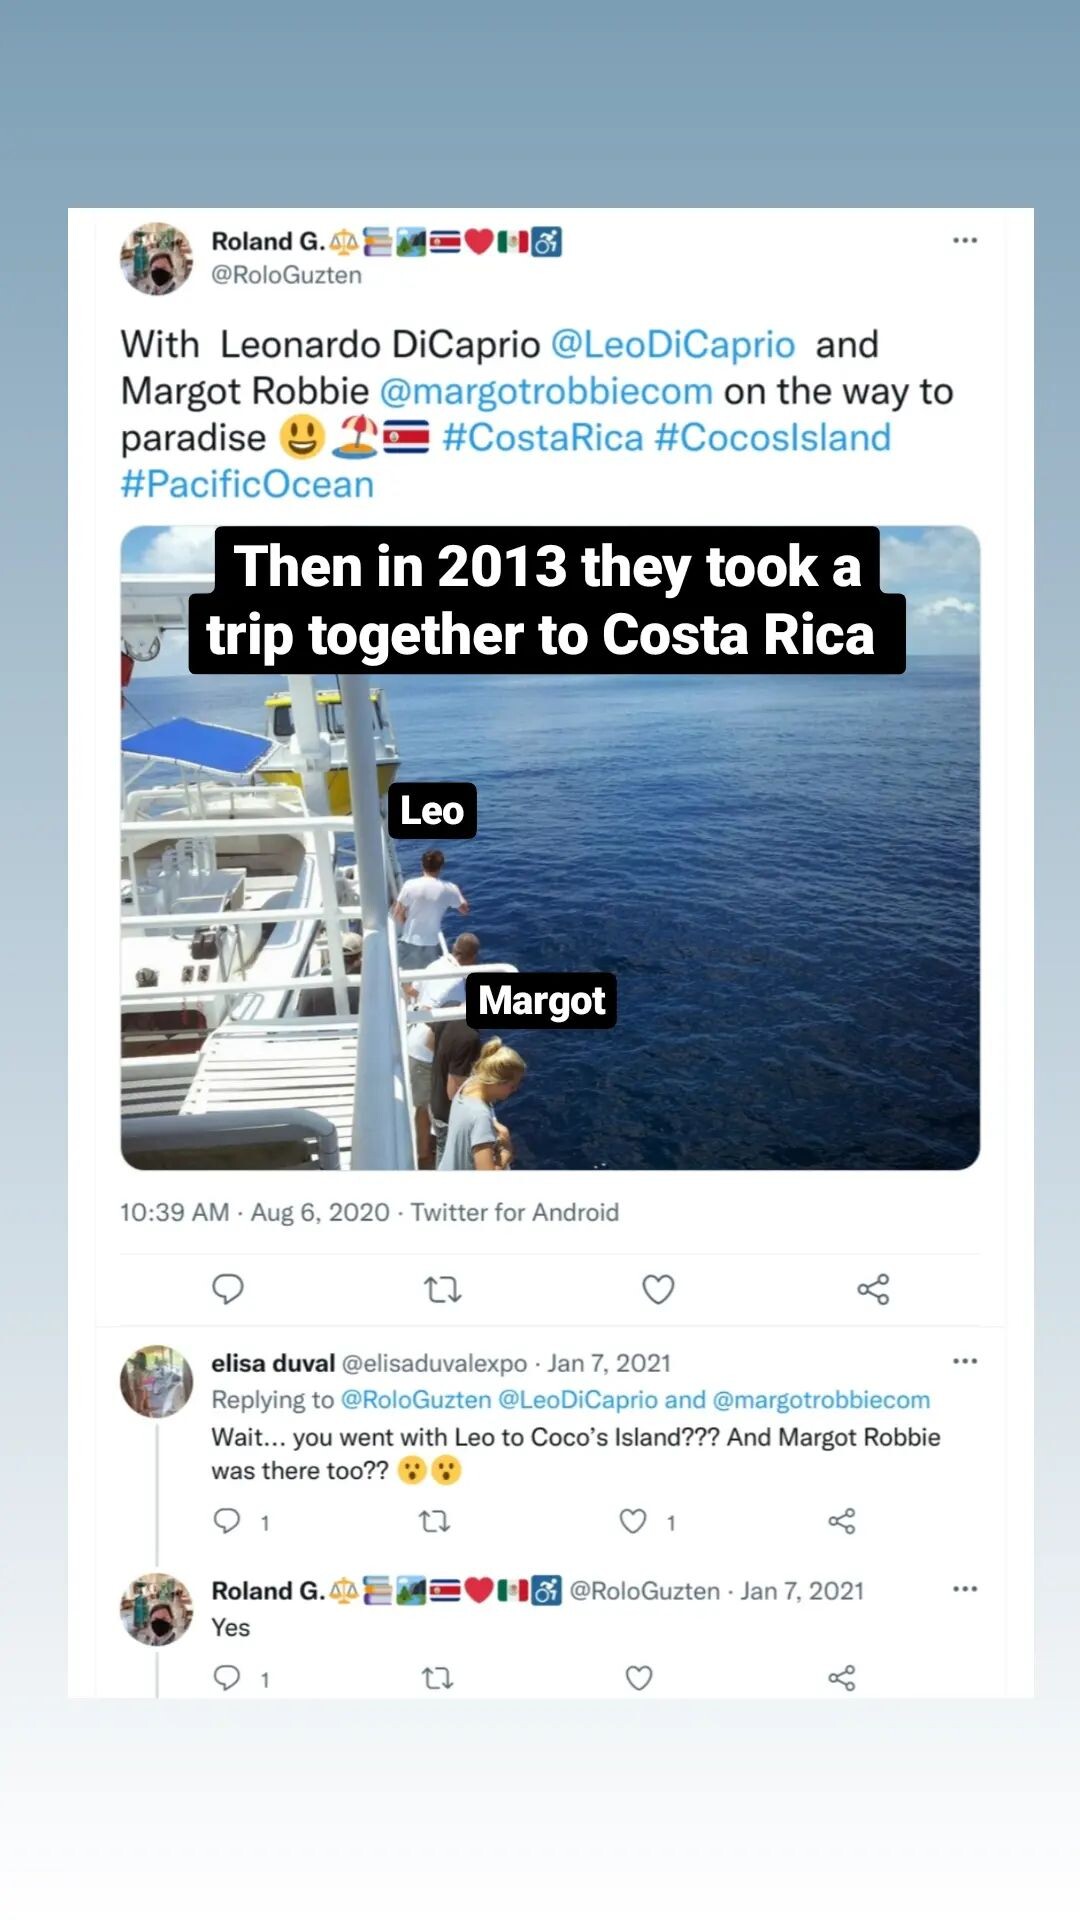This screenshot has height=1920, width=1080.
Task: Reply to elisa duval's comment
Action: (228, 1521)
